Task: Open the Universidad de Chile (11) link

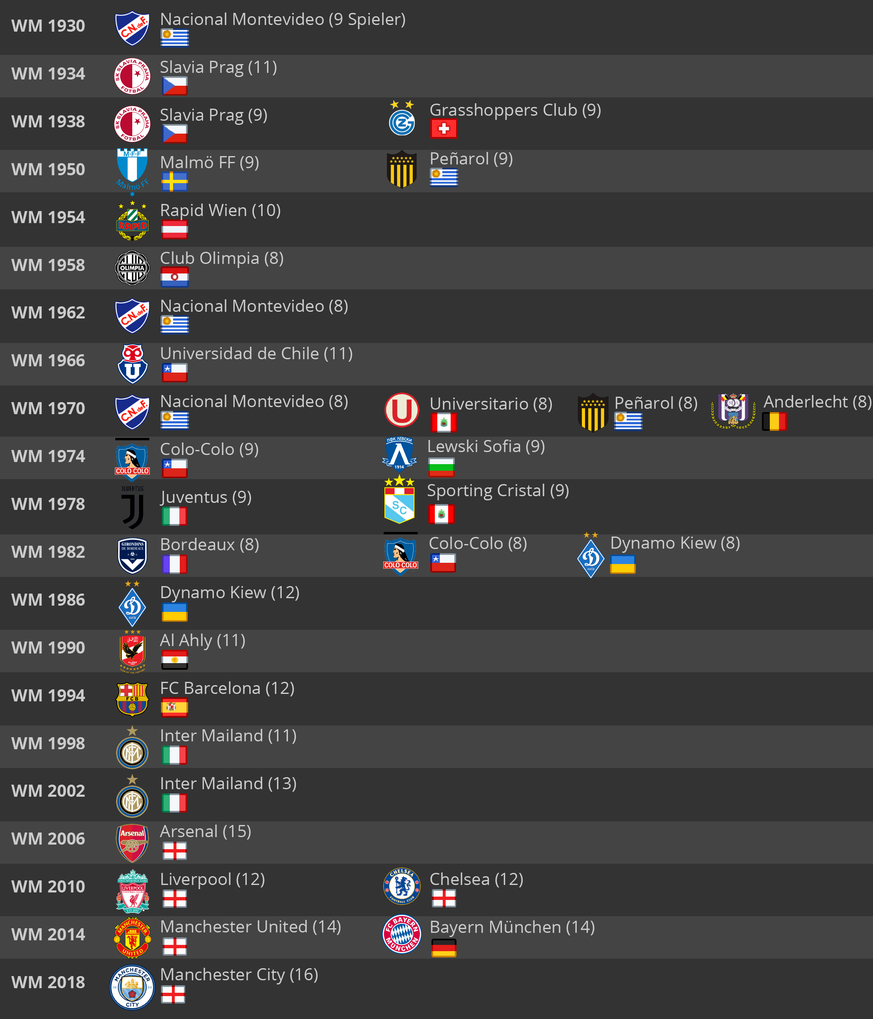Action: (x=256, y=353)
